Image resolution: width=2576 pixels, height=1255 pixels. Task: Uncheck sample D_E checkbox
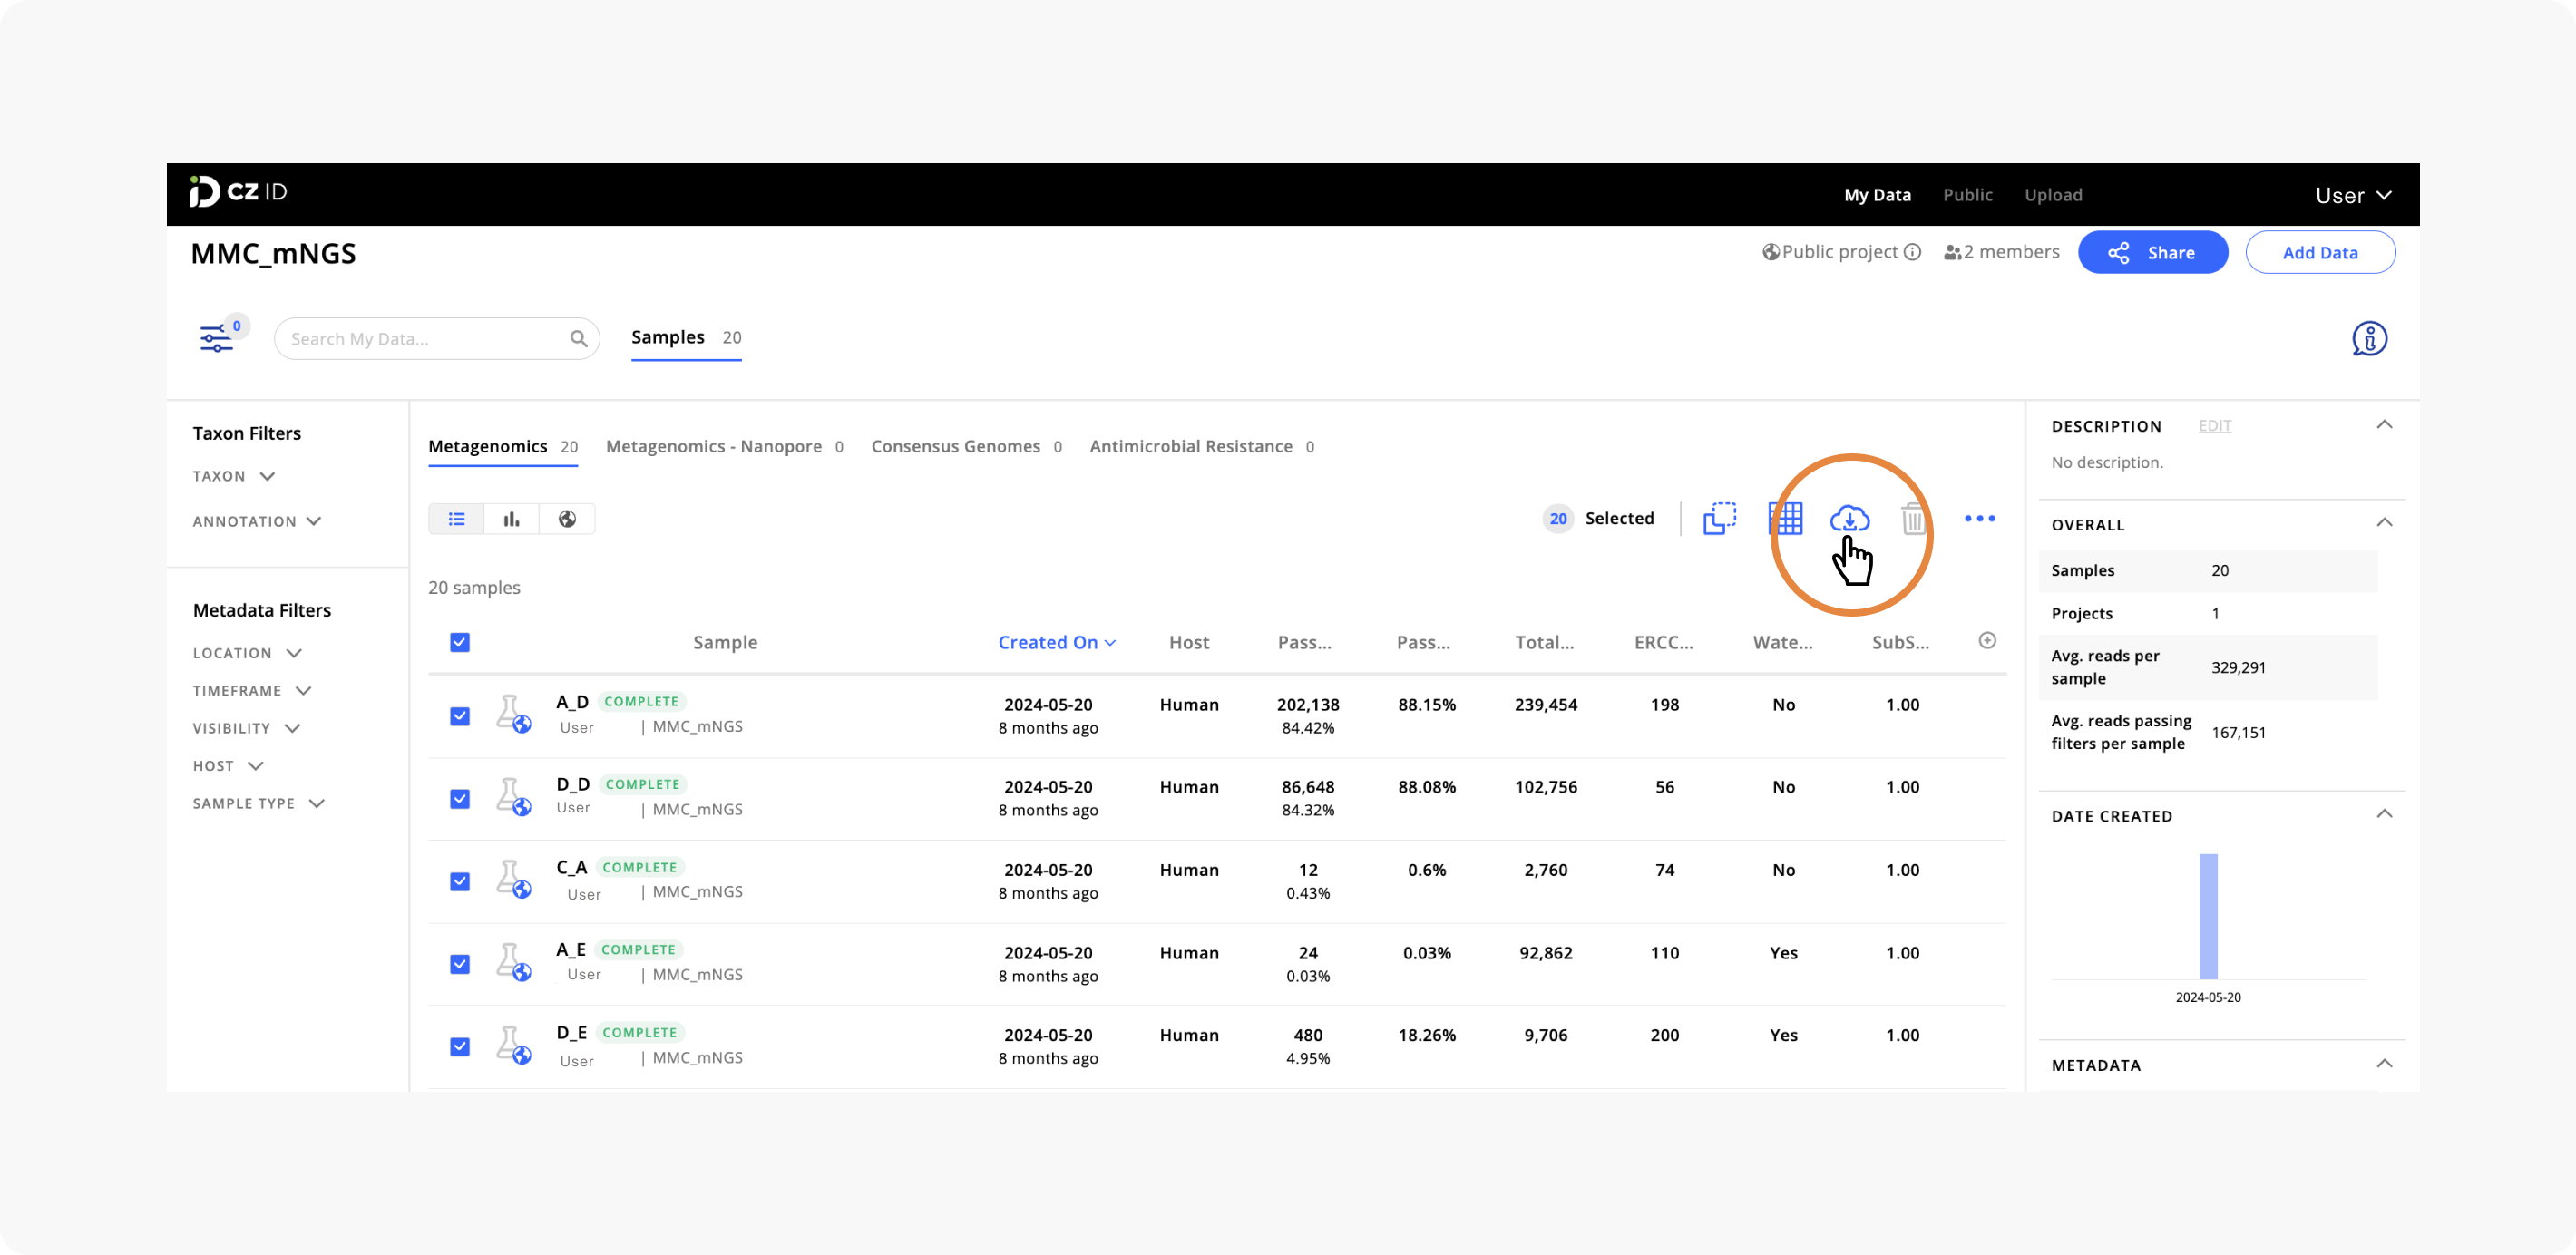coord(459,1046)
